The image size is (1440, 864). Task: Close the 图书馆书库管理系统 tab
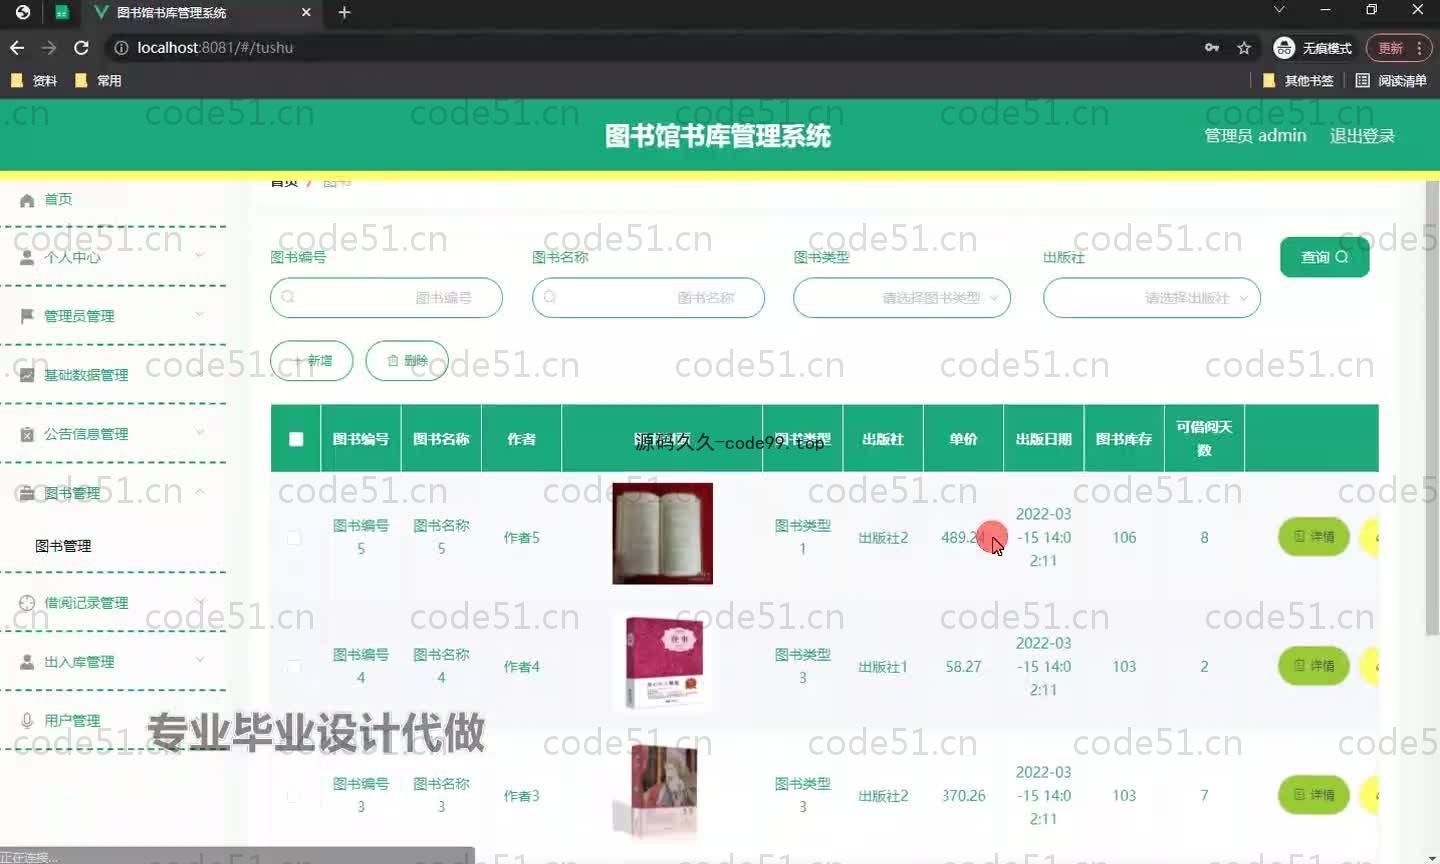tap(306, 12)
